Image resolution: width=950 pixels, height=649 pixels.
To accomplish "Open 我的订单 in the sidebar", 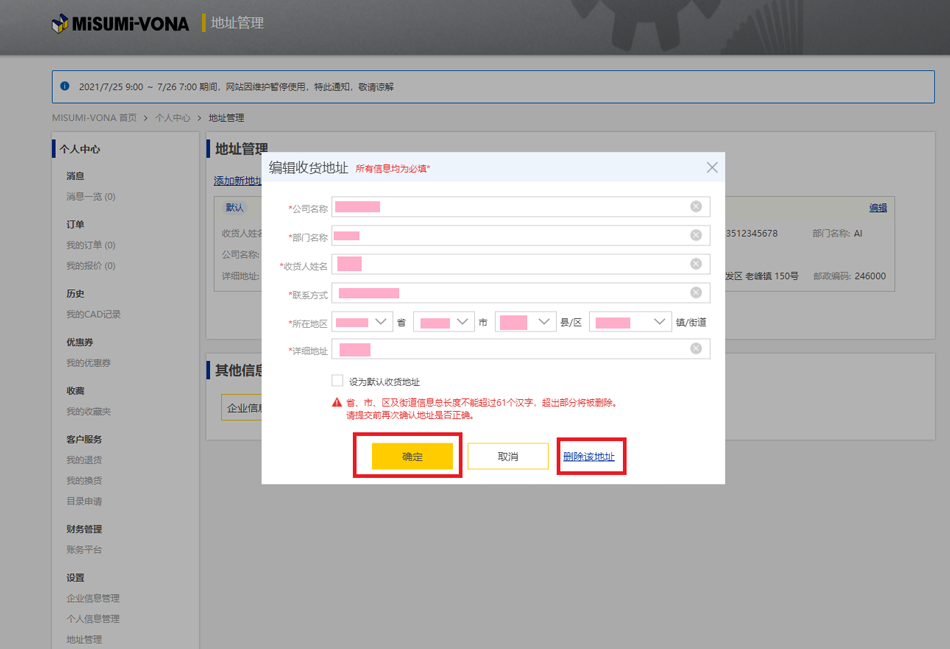I will point(90,245).
